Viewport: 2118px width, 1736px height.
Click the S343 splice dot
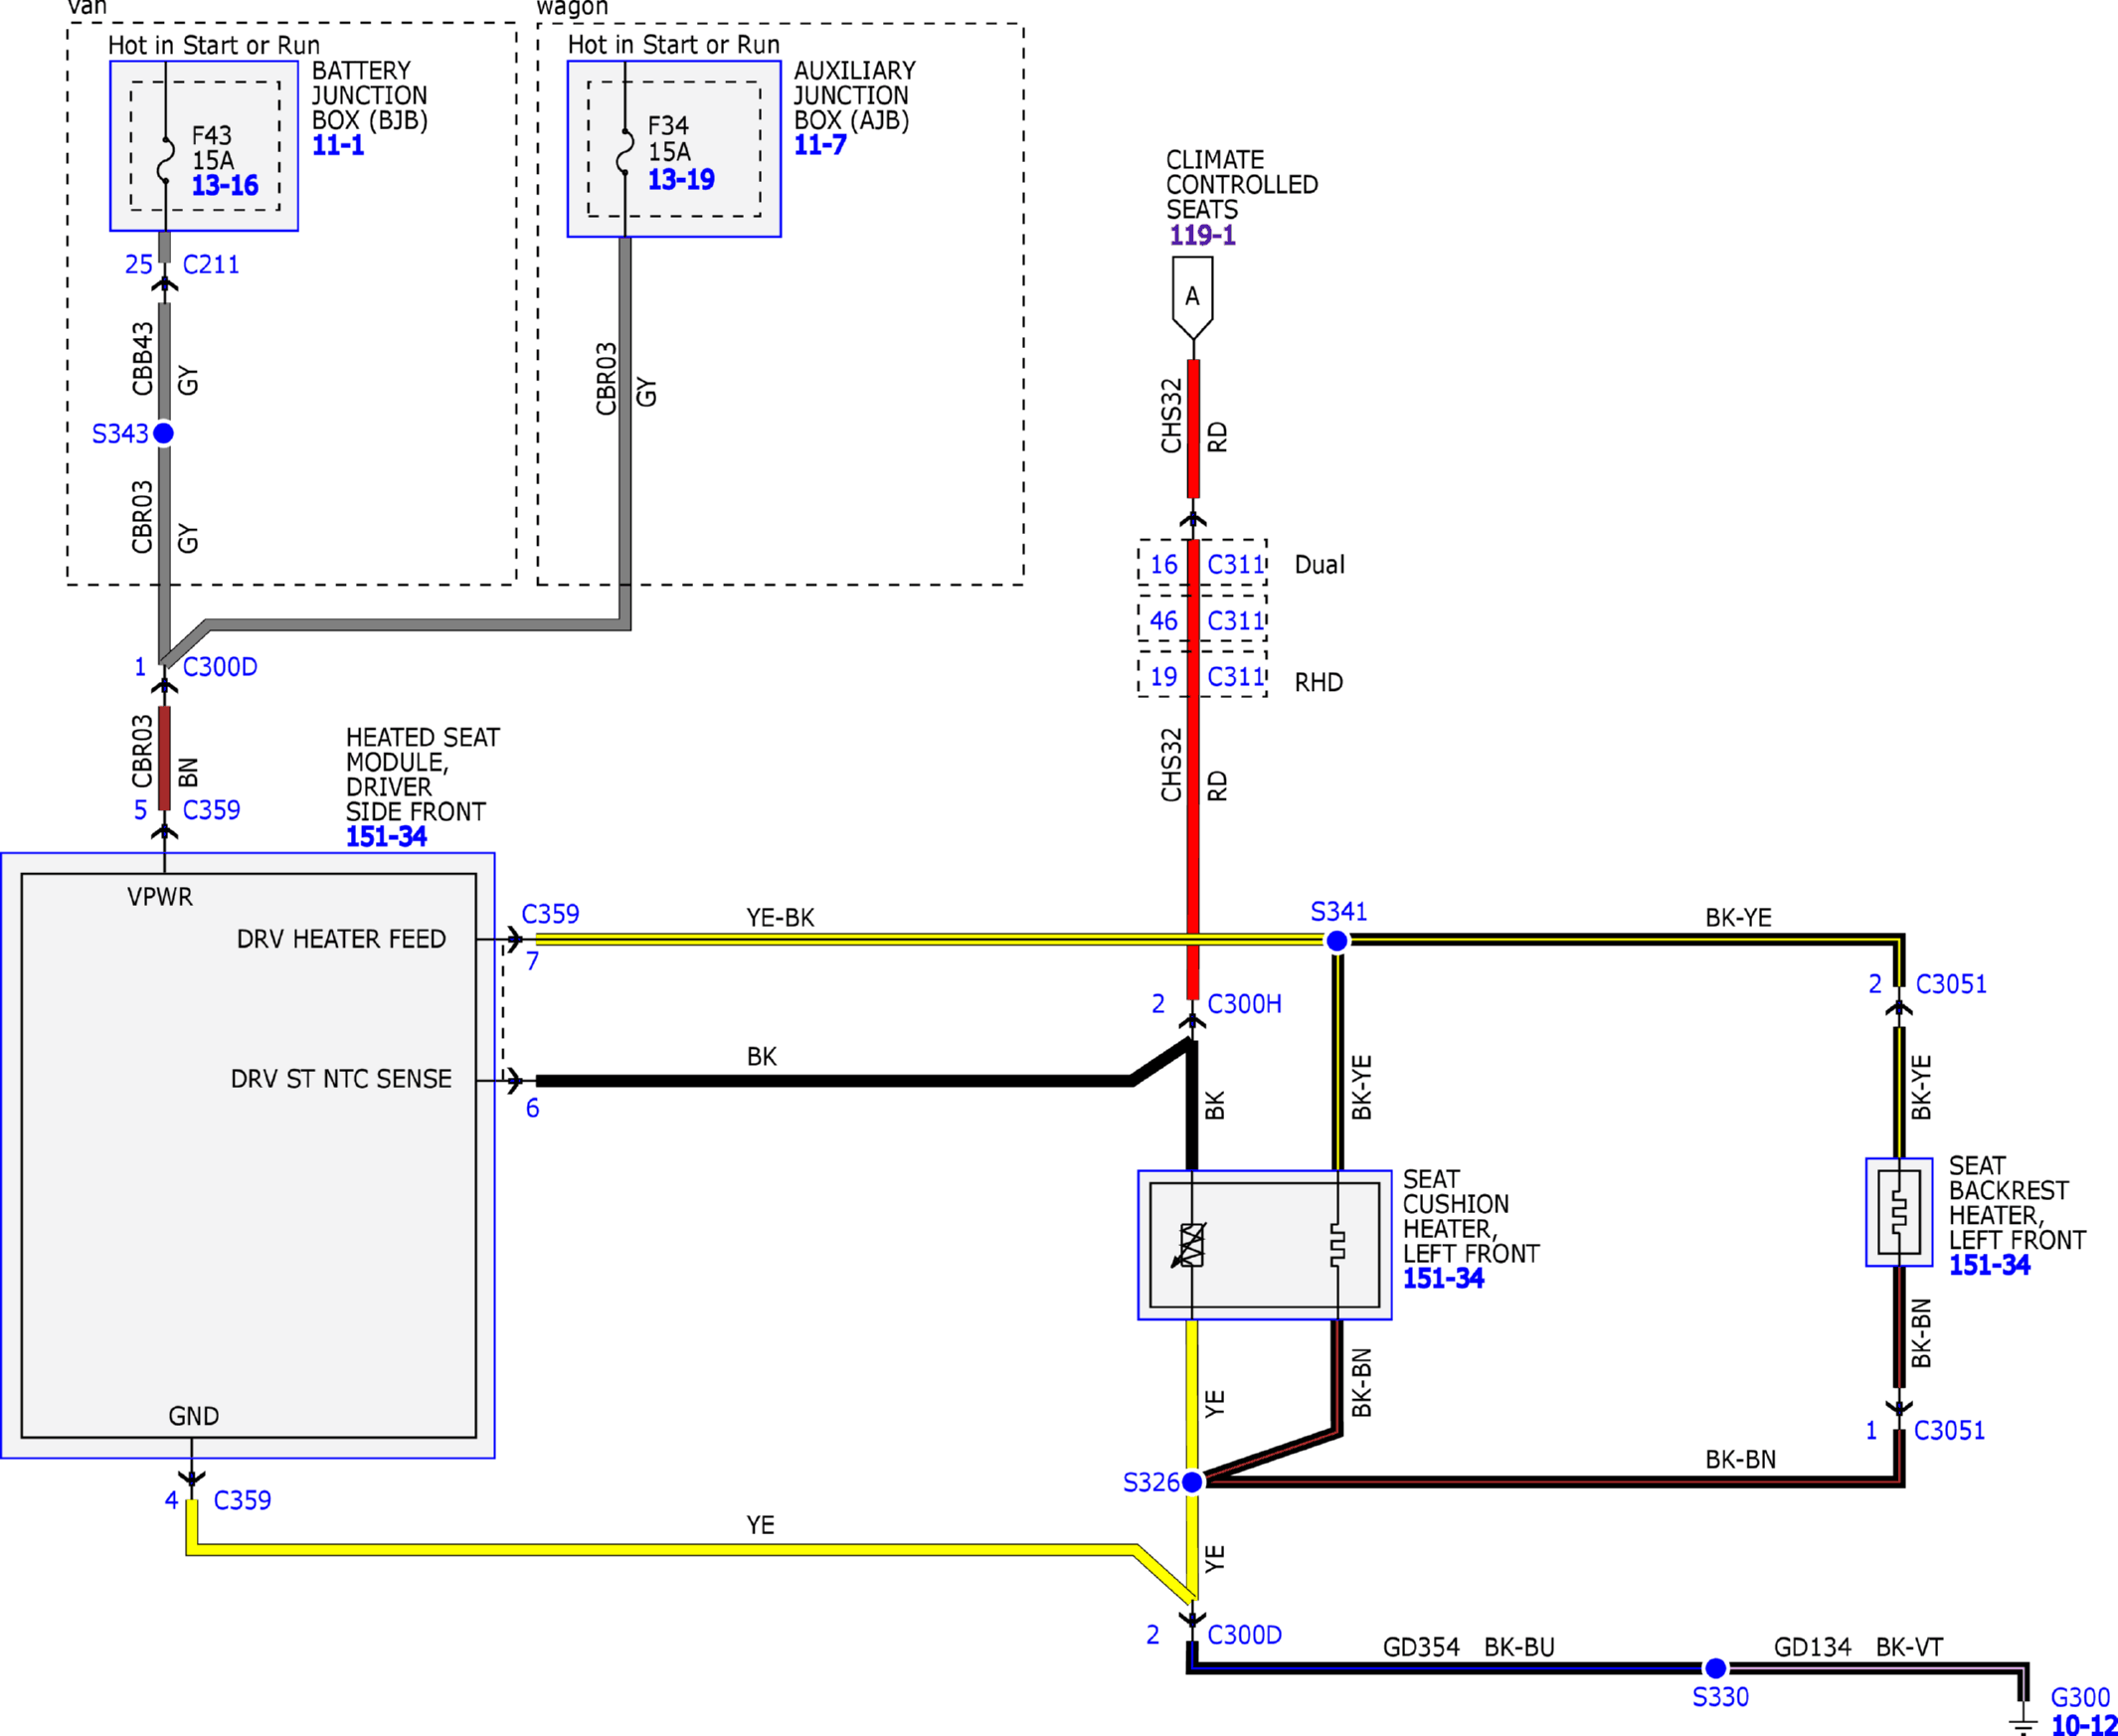click(164, 433)
